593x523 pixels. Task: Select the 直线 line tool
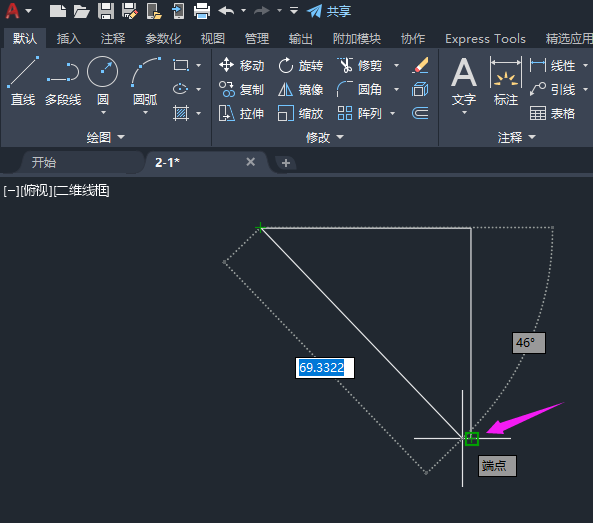tap(23, 81)
